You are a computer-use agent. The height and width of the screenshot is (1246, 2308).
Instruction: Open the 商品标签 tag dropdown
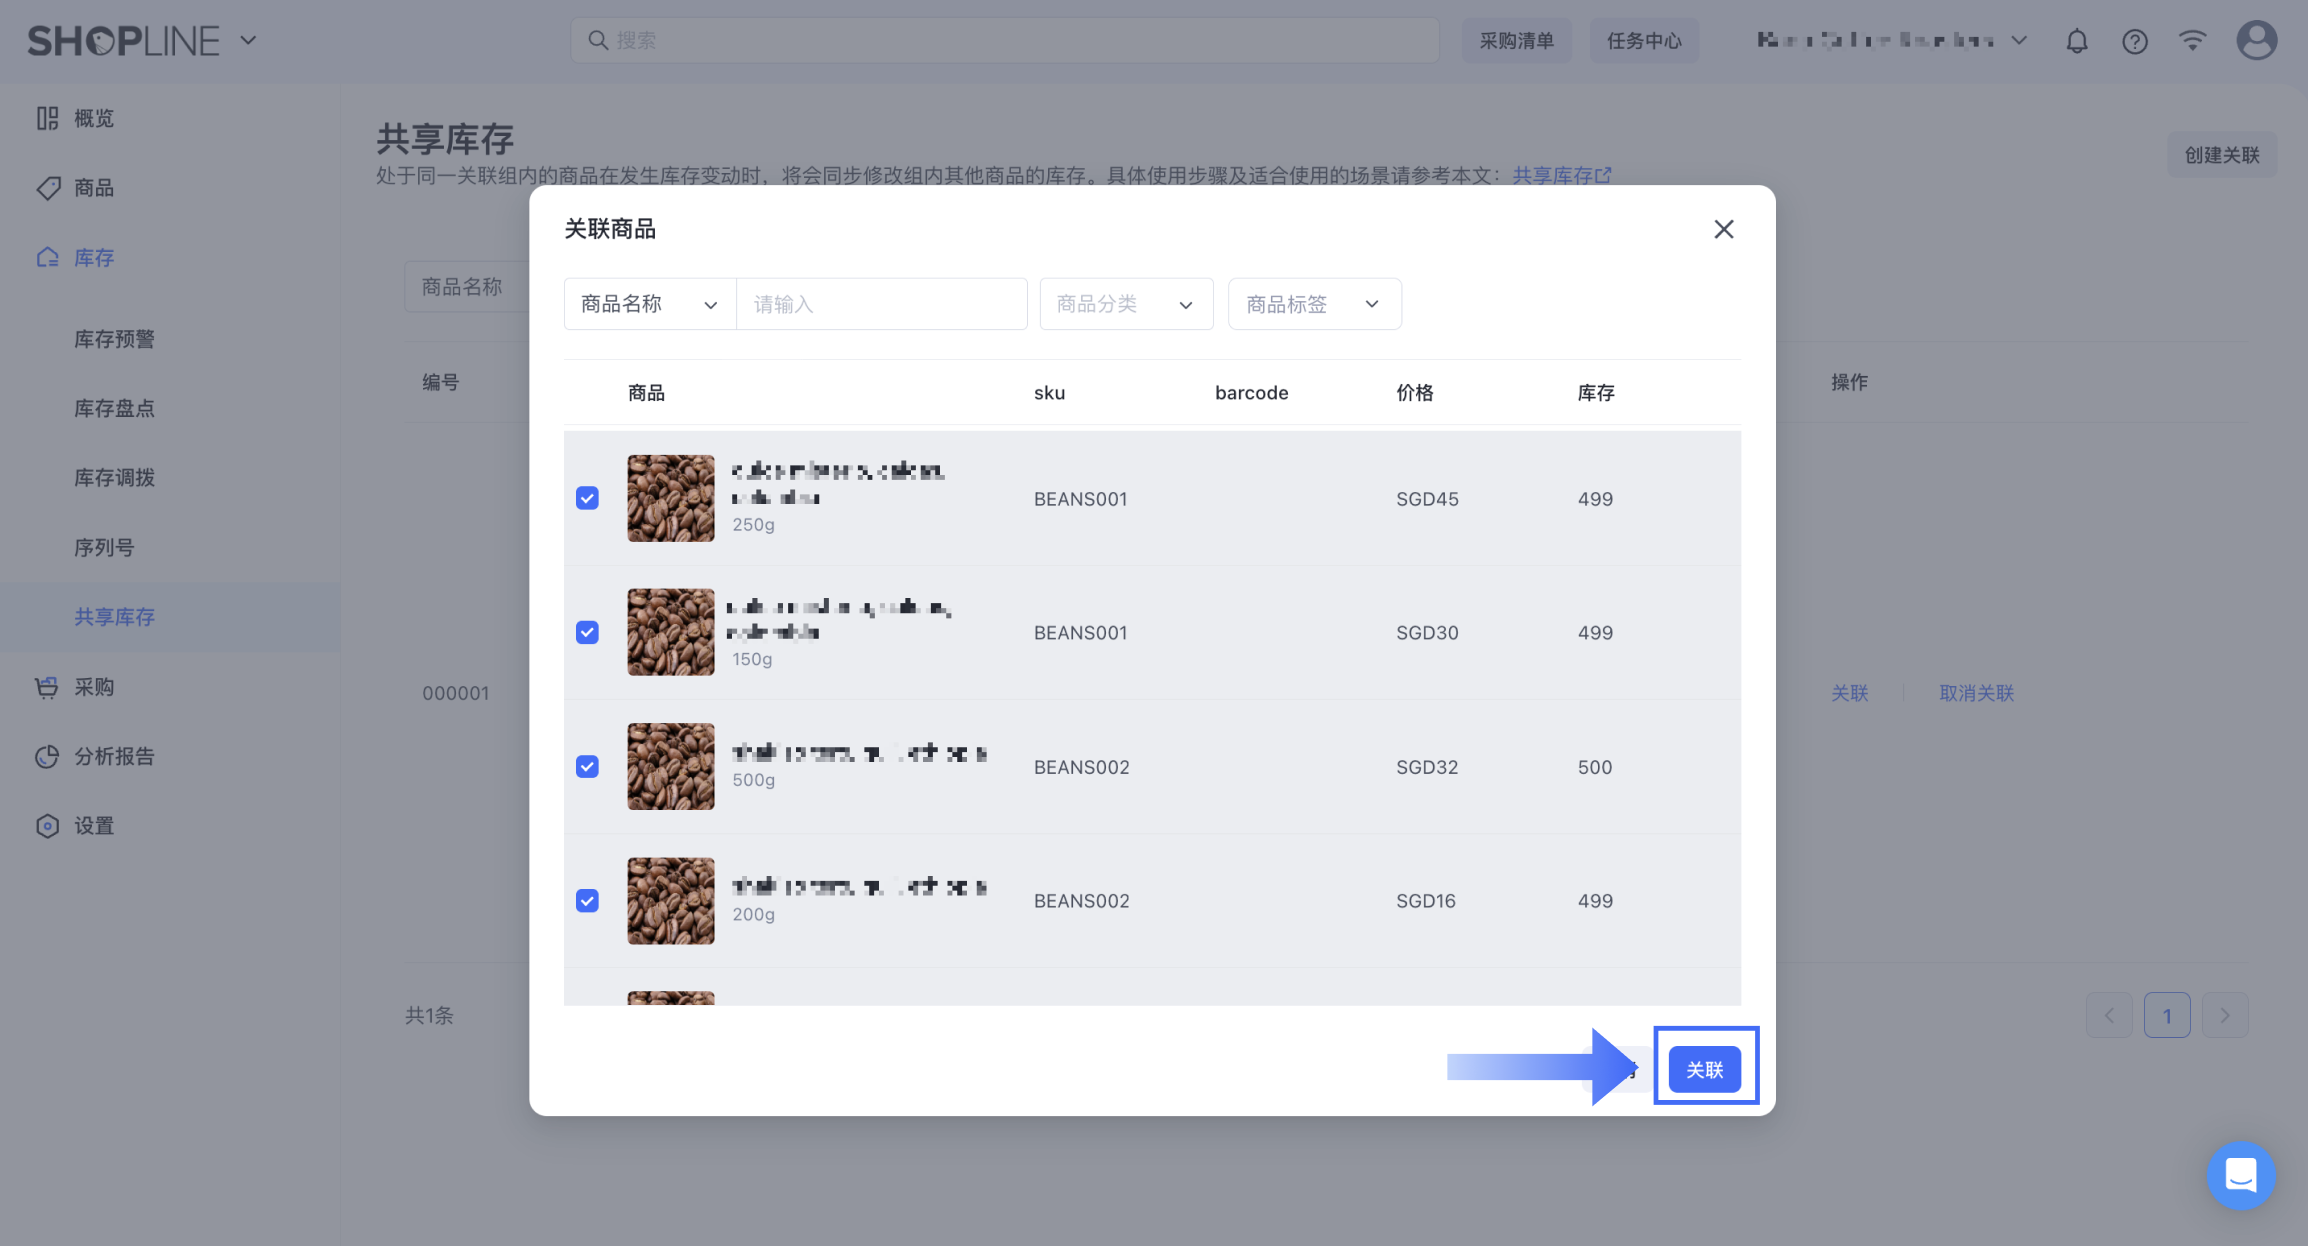pyautogui.click(x=1313, y=304)
